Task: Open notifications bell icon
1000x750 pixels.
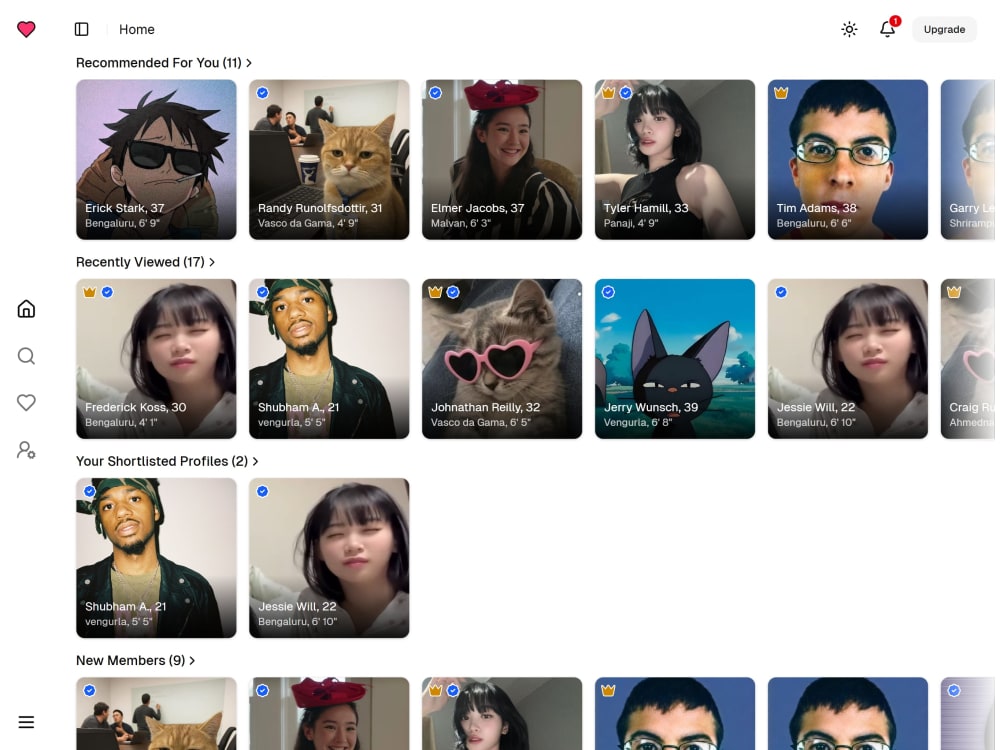Action: click(888, 29)
